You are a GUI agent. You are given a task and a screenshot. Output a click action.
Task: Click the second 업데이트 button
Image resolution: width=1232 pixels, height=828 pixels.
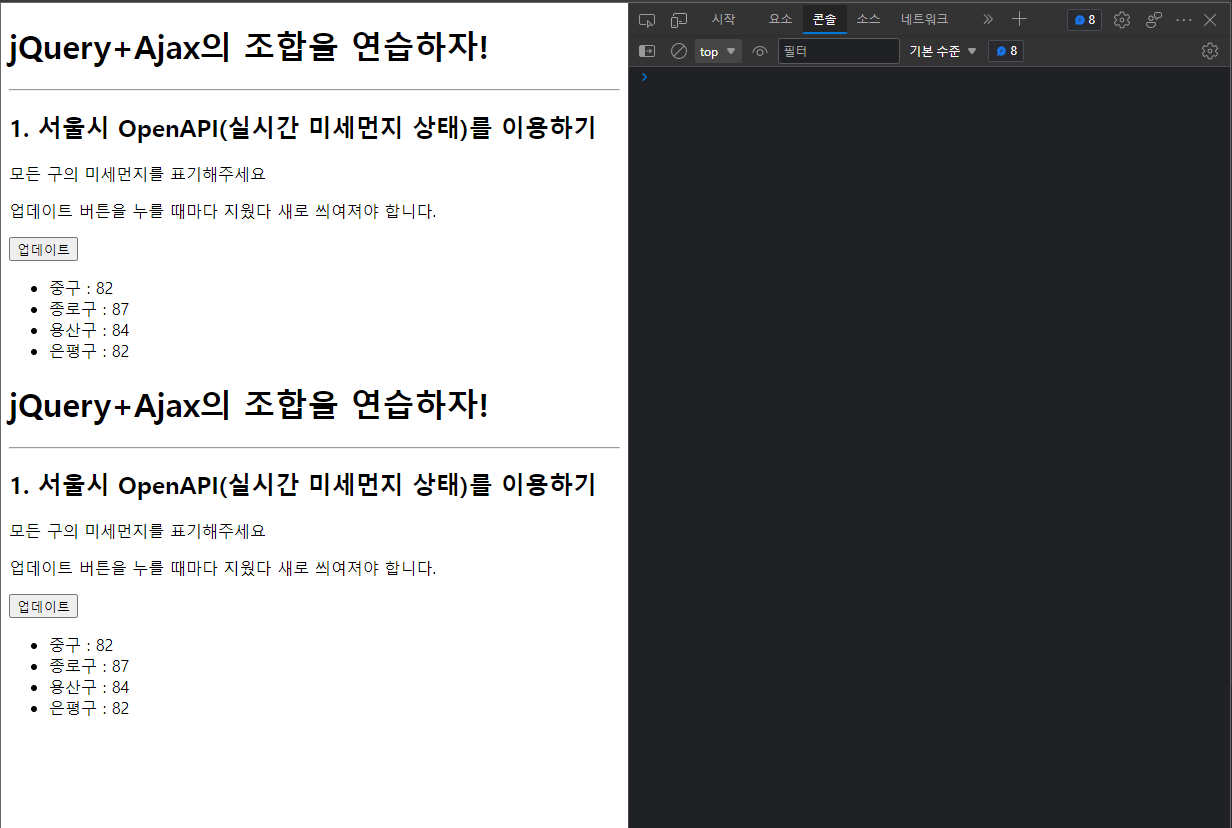pos(43,606)
